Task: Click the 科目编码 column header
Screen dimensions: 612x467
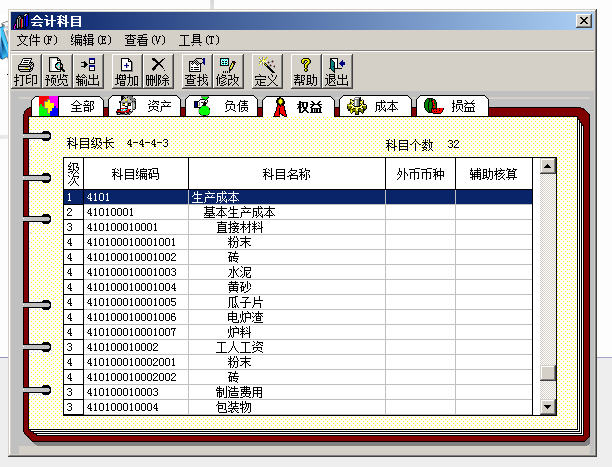Action: click(136, 174)
